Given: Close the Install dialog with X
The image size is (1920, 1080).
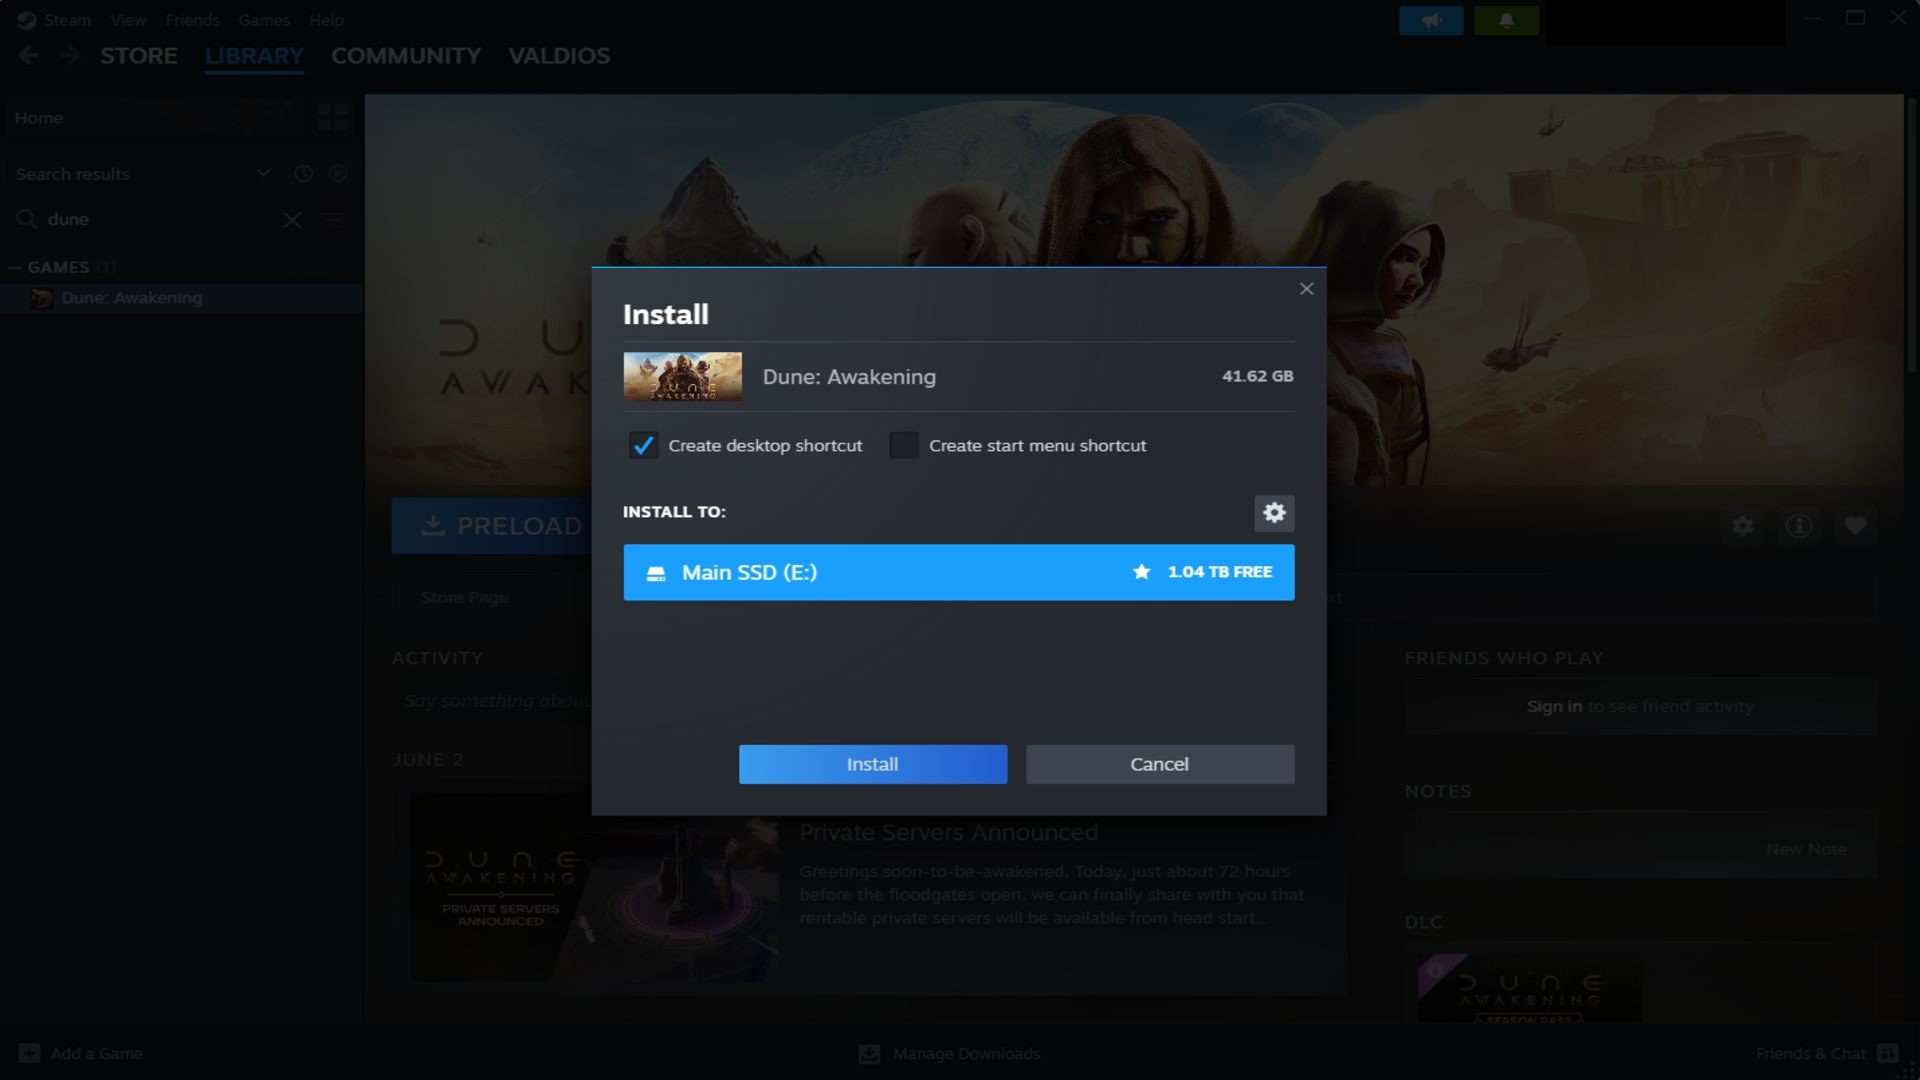Looking at the screenshot, I should click(x=1306, y=289).
